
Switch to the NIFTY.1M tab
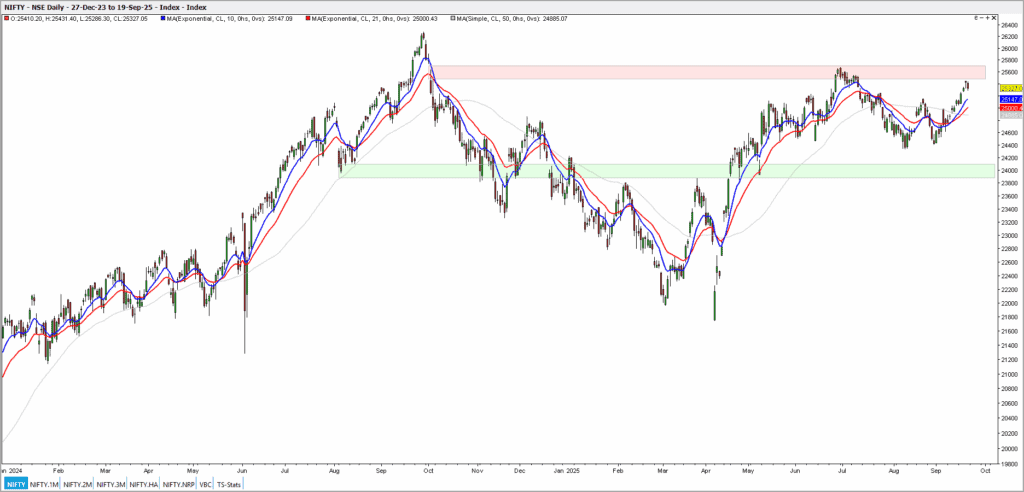(x=44, y=484)
